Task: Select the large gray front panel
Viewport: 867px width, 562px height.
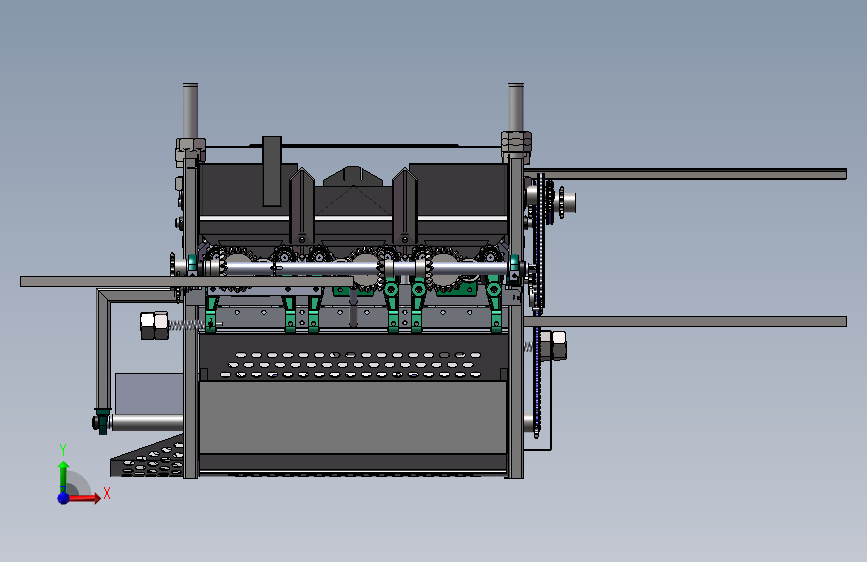Action: [353, 417]
